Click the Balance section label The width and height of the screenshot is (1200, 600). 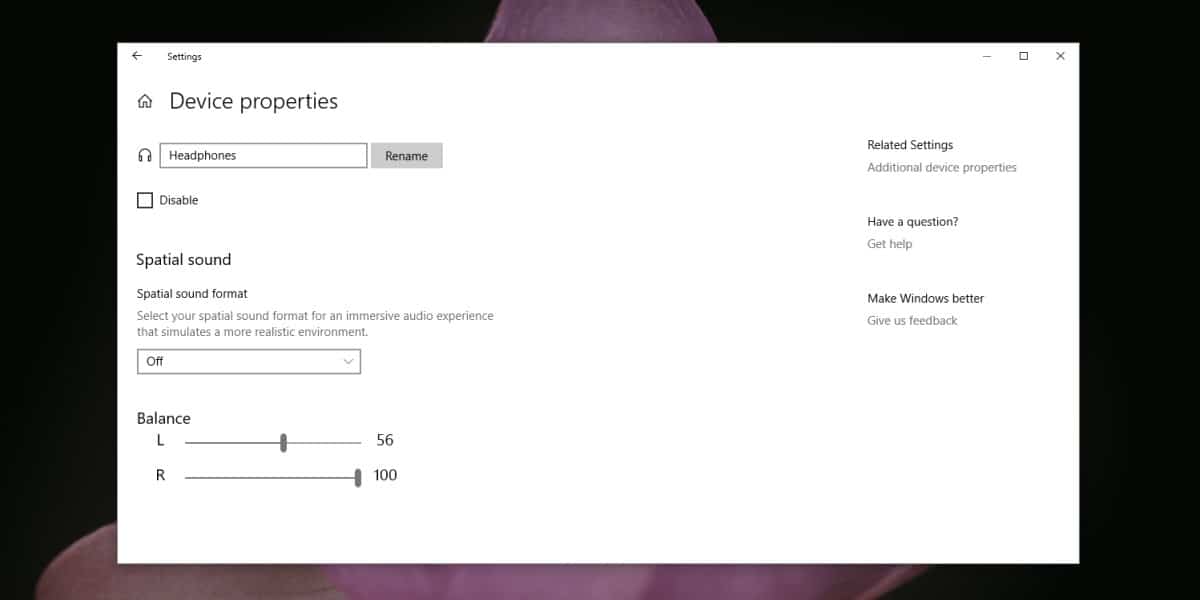pyautogui.click(x=164, y=418)
